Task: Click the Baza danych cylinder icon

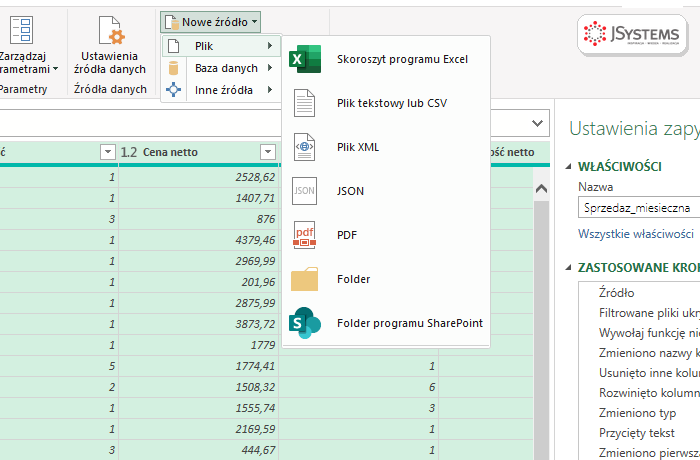Action: click(x=174, y=68)
